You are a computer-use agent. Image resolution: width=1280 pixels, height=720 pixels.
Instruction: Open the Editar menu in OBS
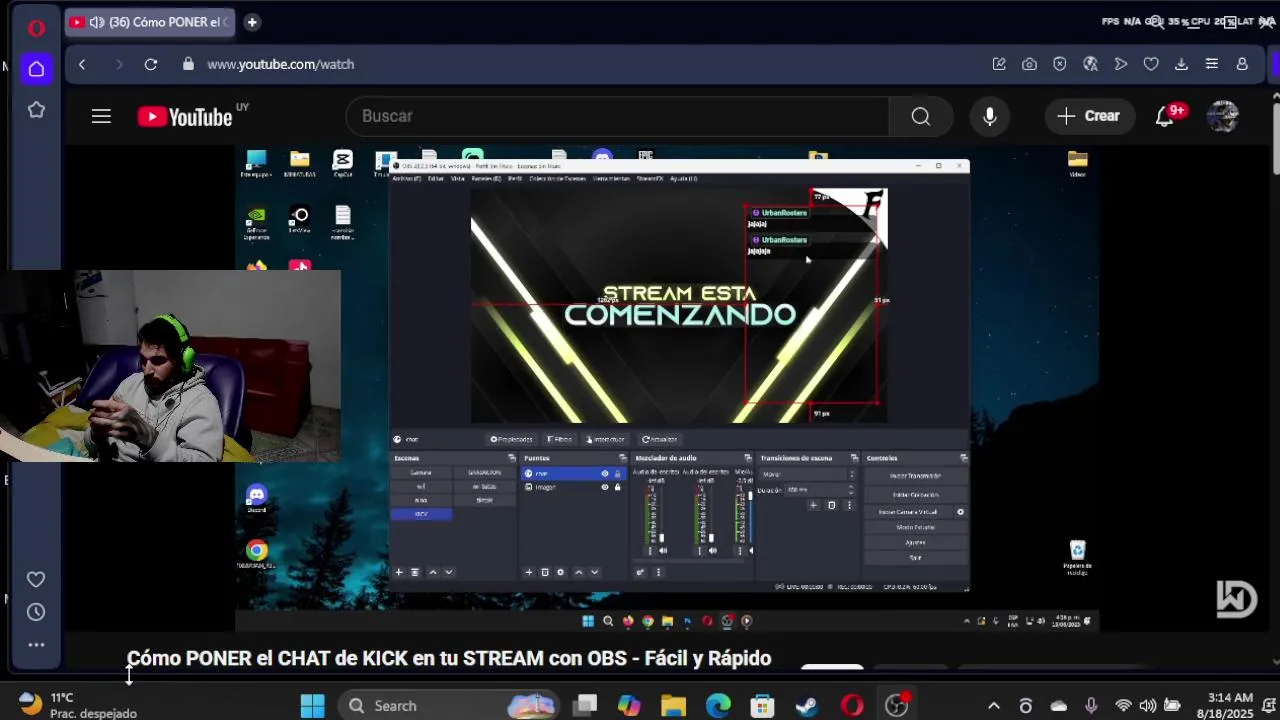(x=436, y=179)
